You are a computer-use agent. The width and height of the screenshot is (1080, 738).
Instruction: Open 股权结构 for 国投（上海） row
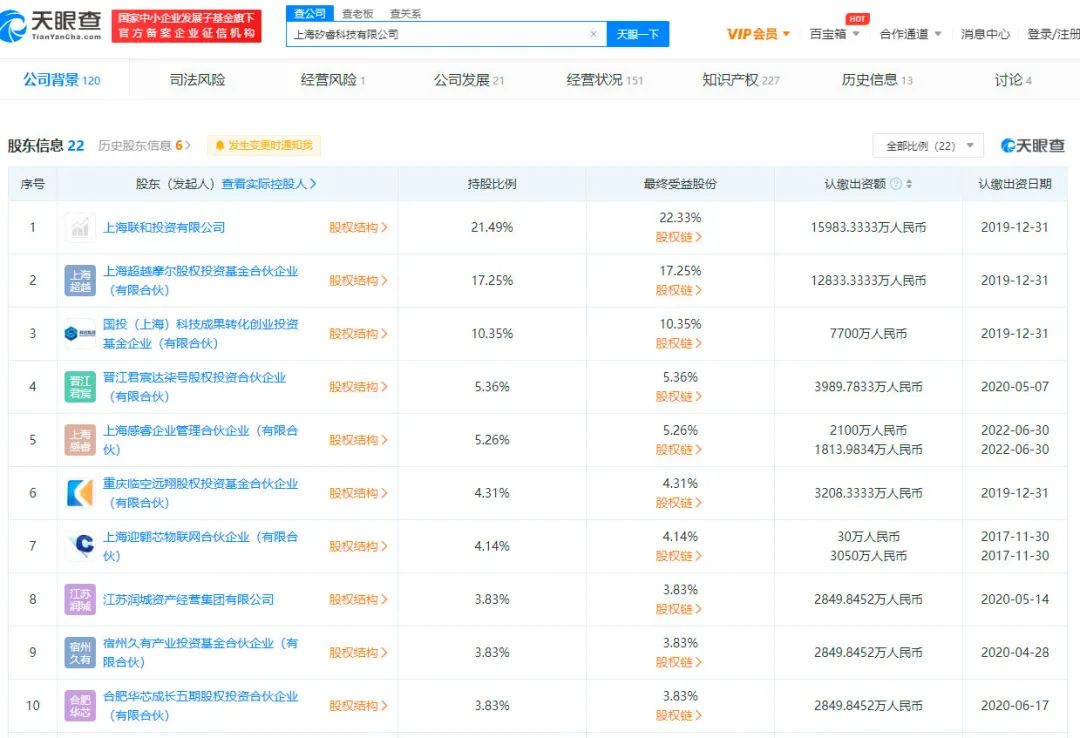pos(357,334)
